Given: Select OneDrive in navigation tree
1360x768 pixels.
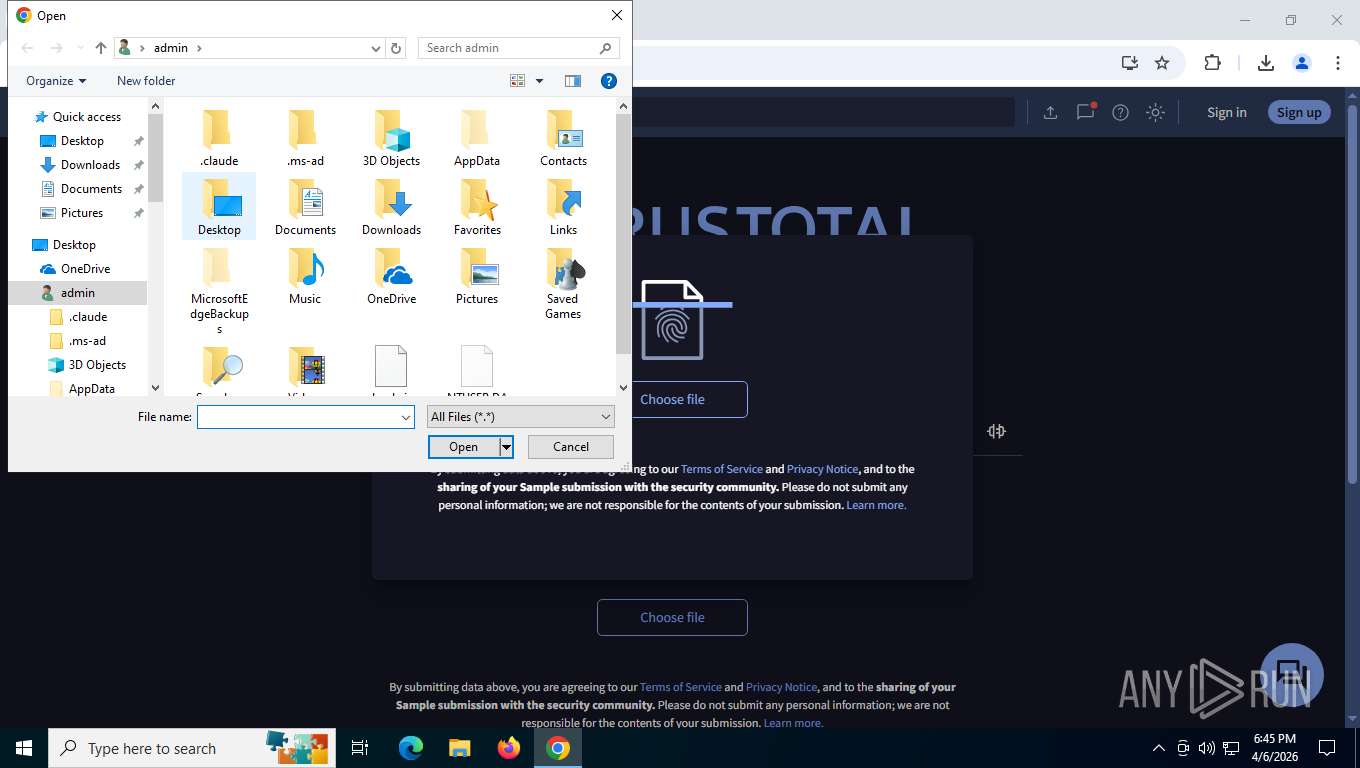Looking at the screenshot, I should tap(85, 269).
